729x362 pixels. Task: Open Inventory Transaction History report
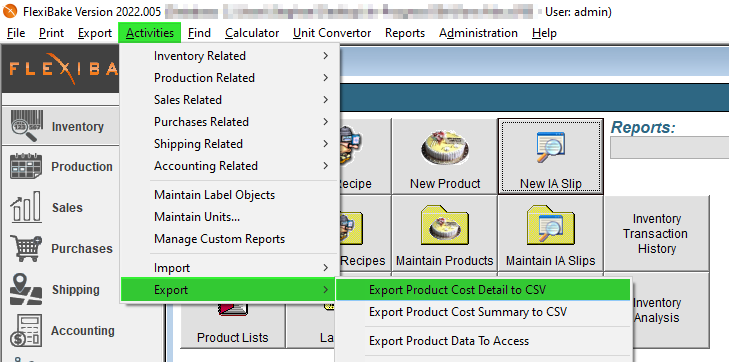[x=656, y=233]
